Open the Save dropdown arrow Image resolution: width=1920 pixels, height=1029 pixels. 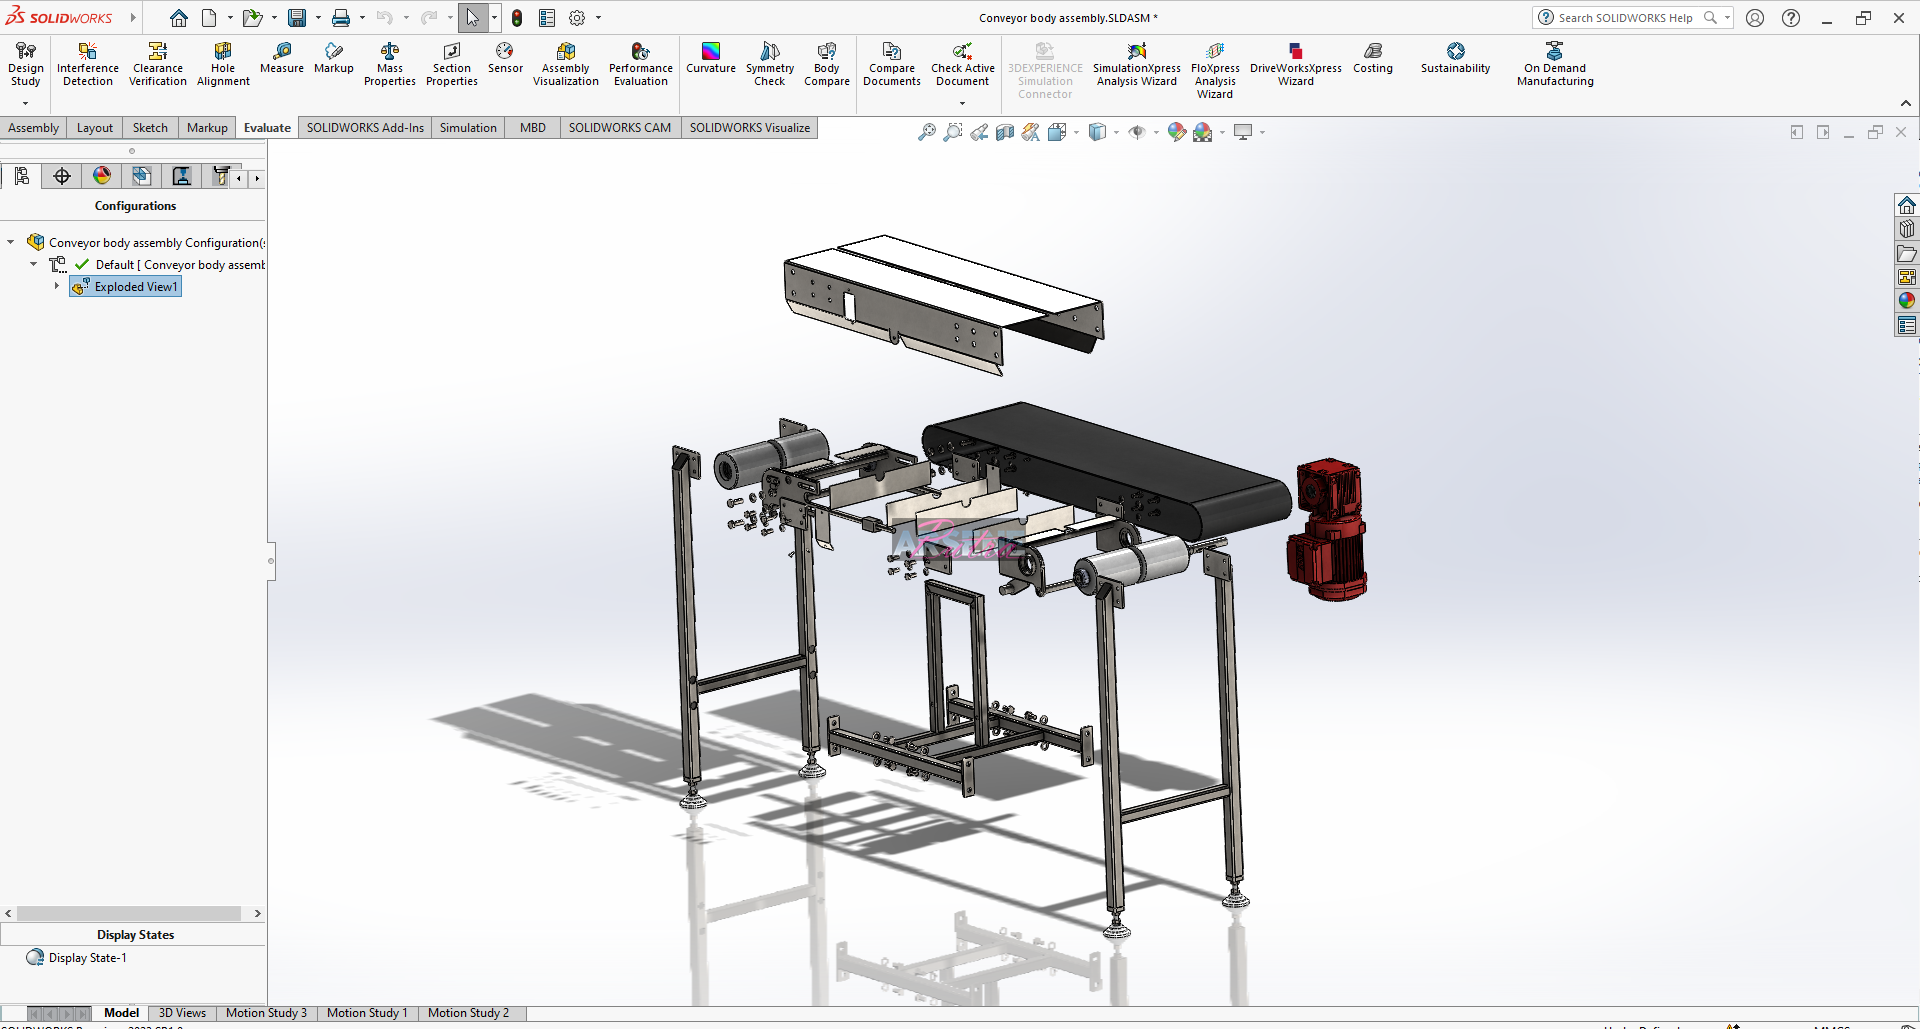click(318, 18)
